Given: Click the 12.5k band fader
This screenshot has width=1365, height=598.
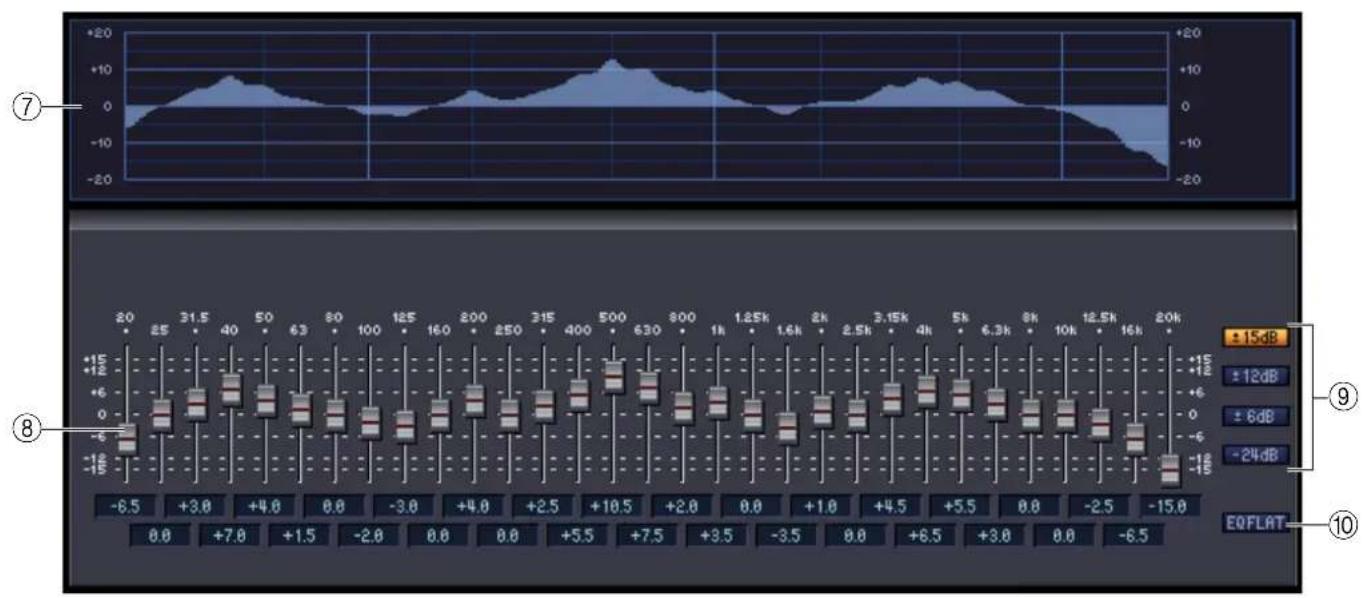Looking at the screenshot, I should (1099, 422).
